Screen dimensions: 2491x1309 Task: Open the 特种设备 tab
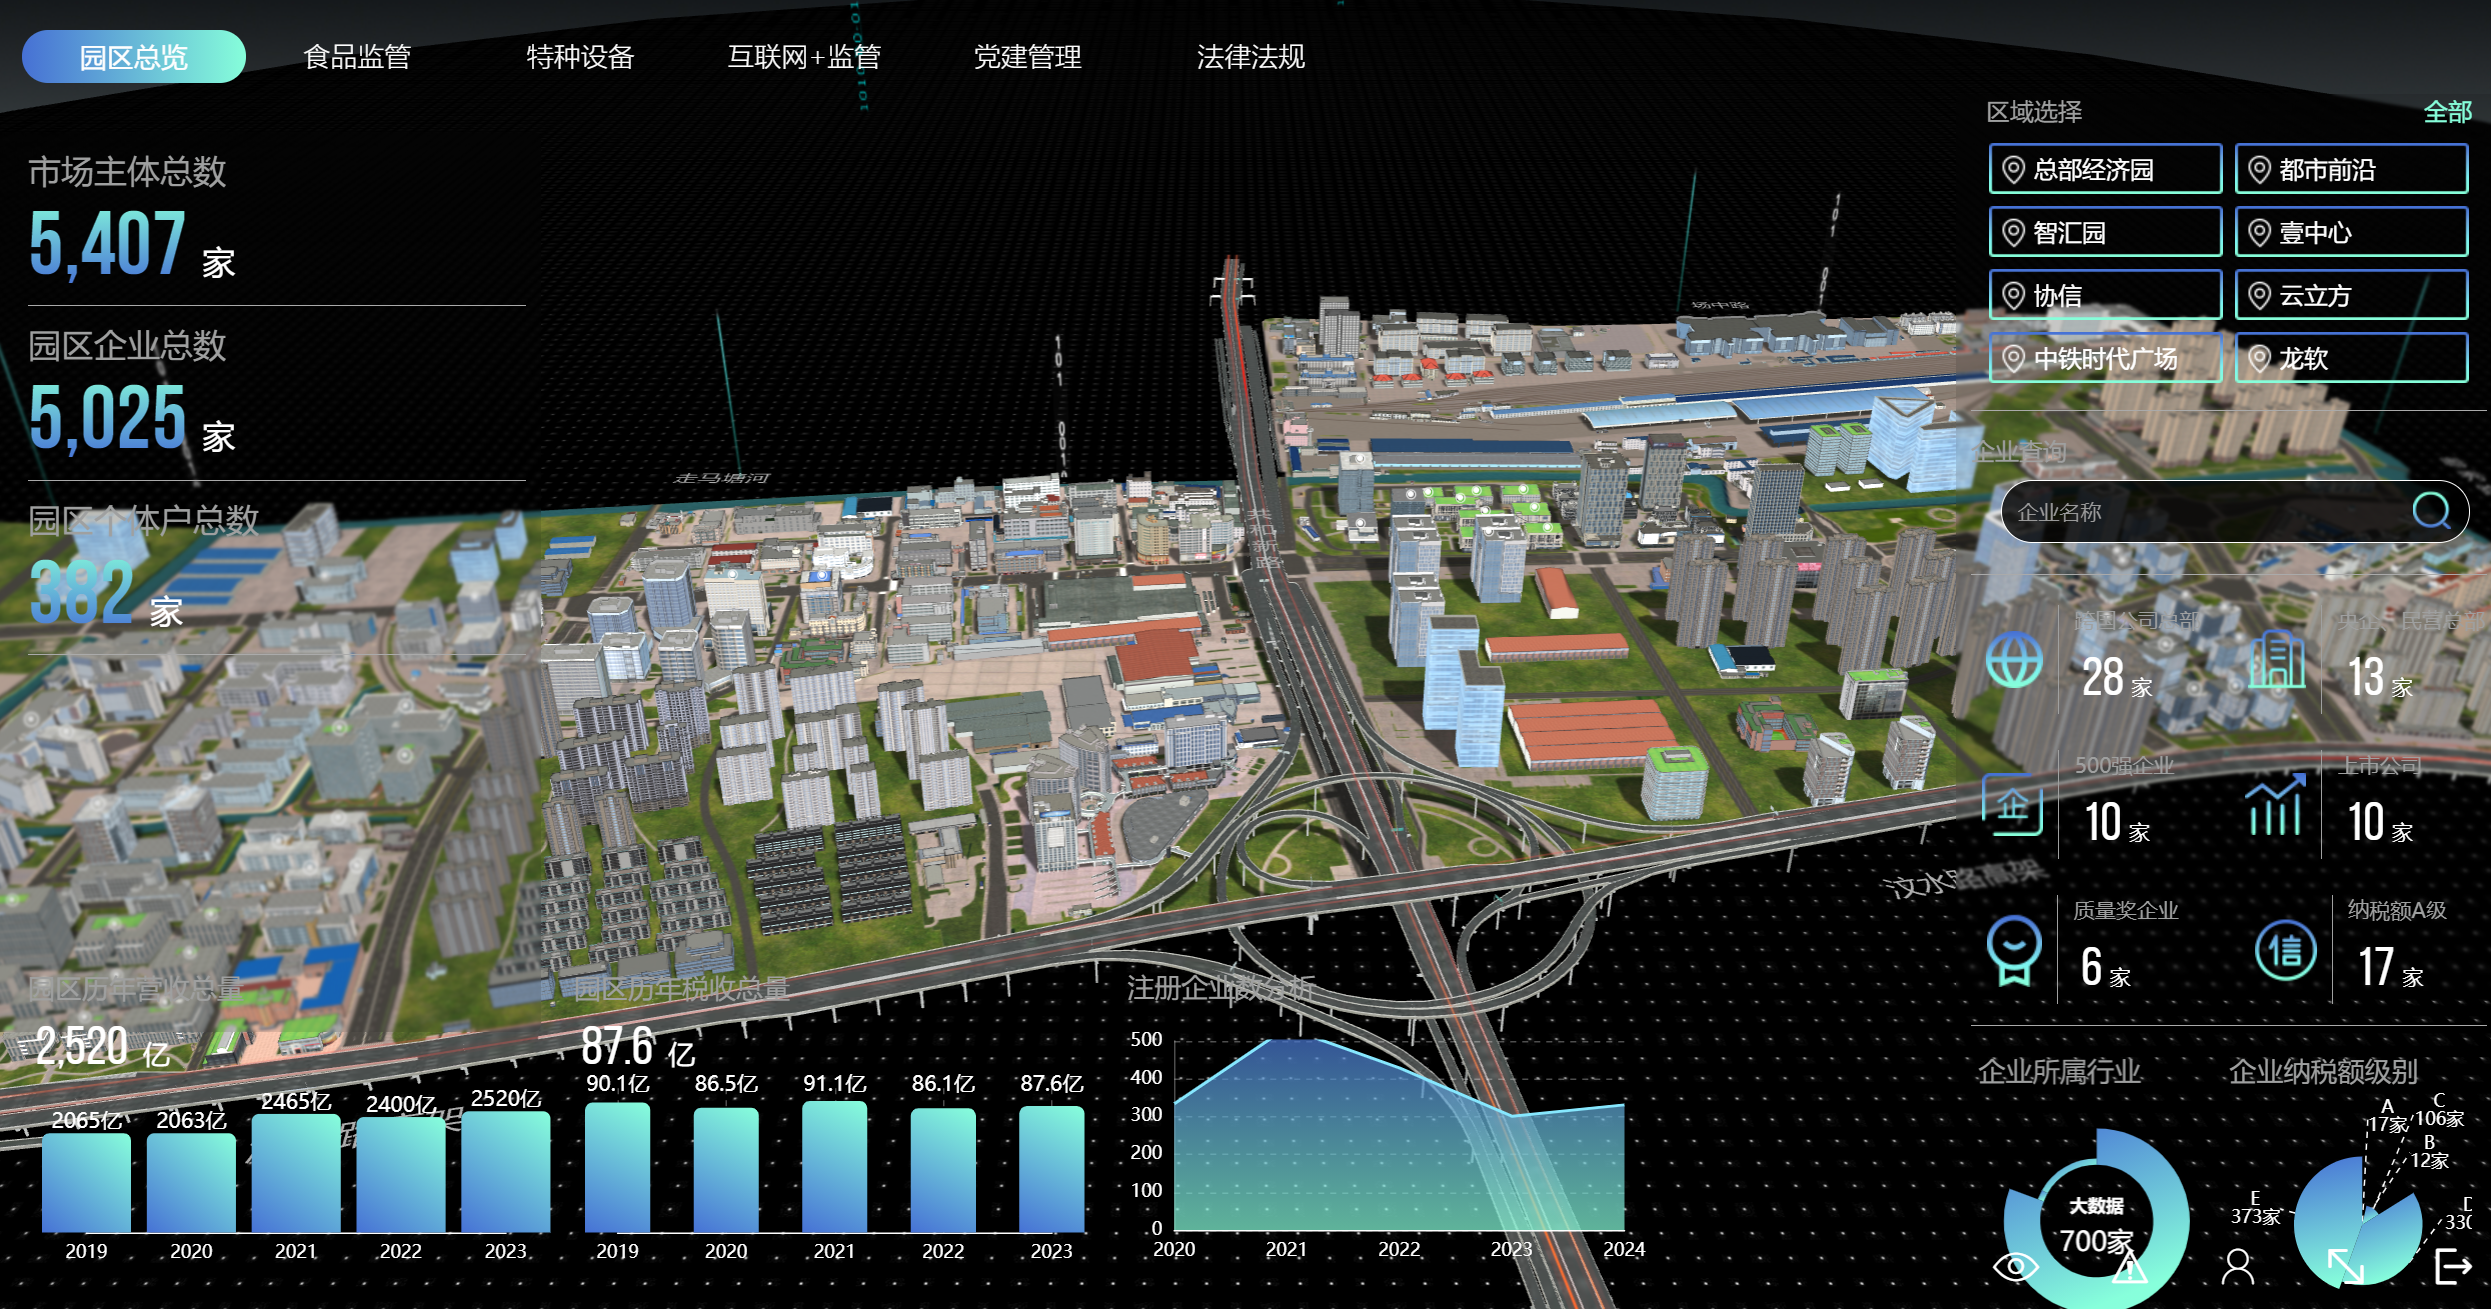[x=580, y=57]
